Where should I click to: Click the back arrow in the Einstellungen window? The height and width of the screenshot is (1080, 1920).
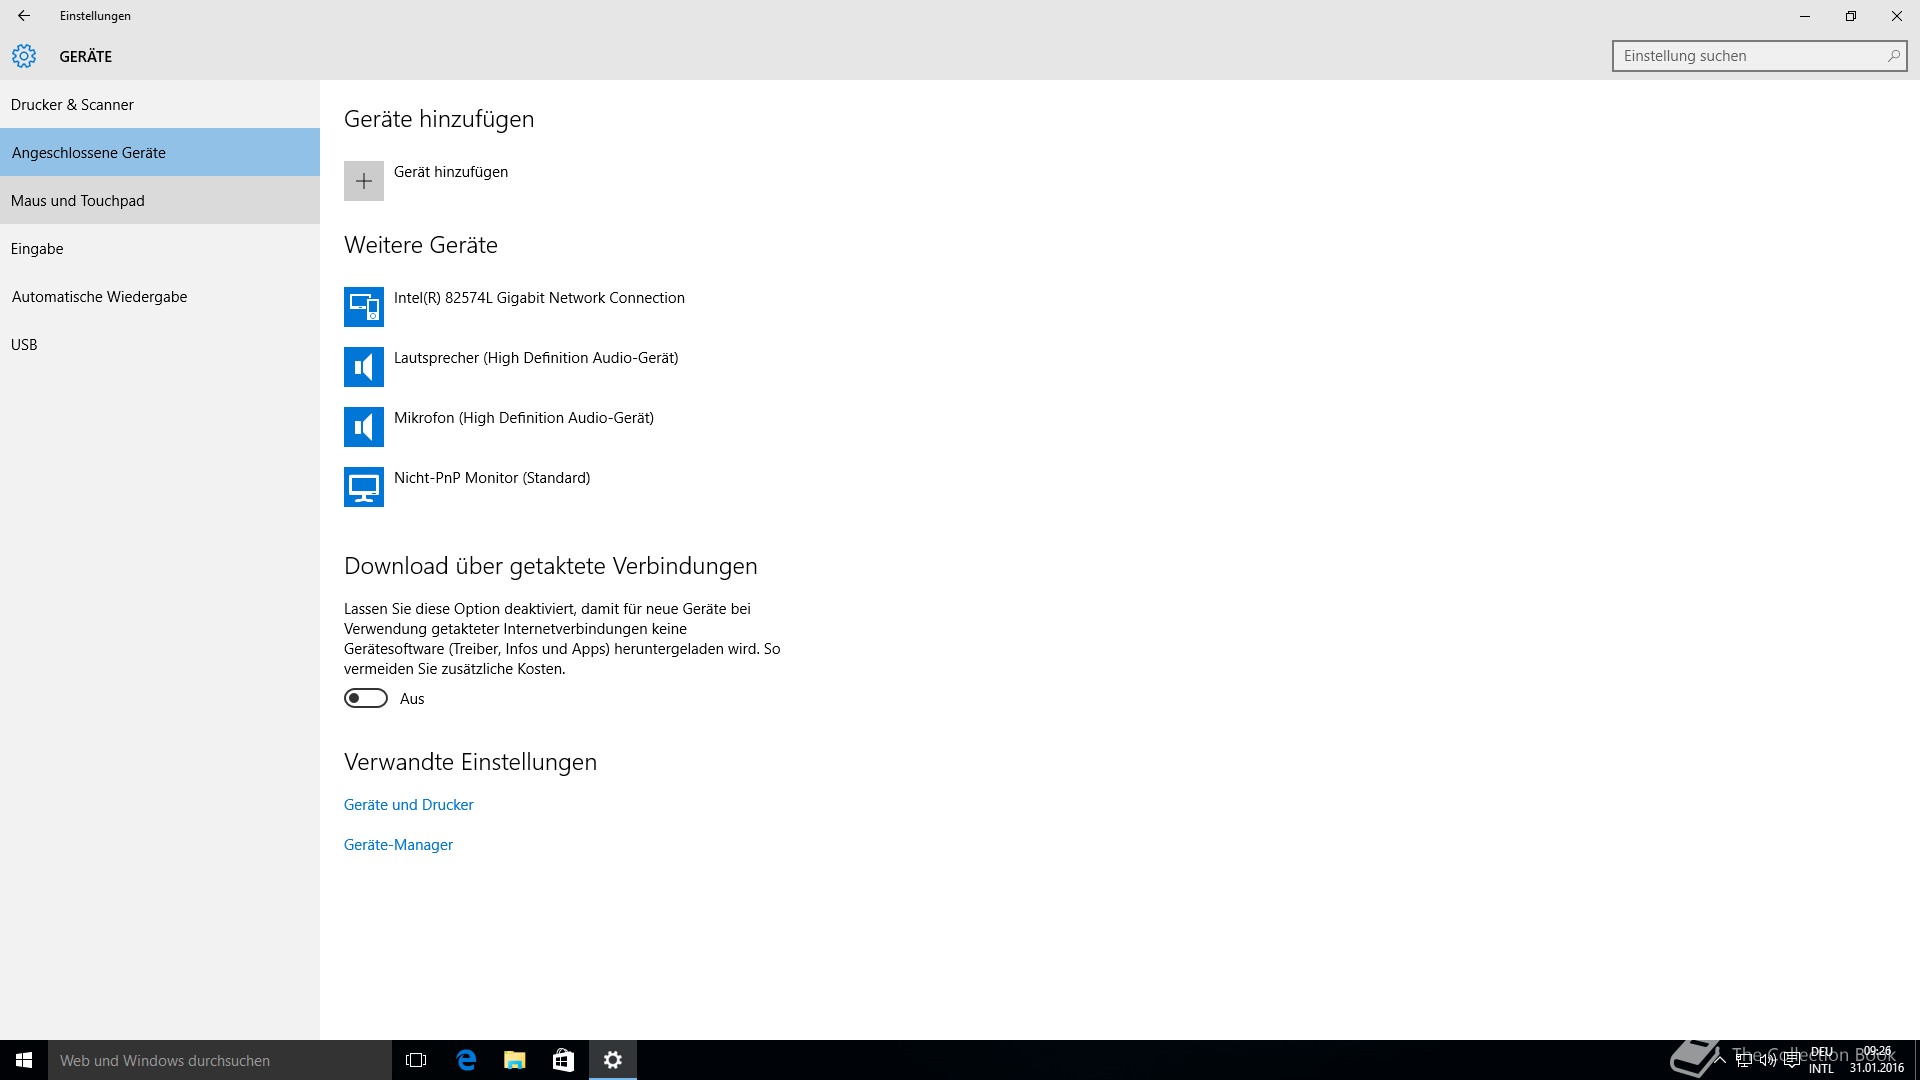click(24, 16)
